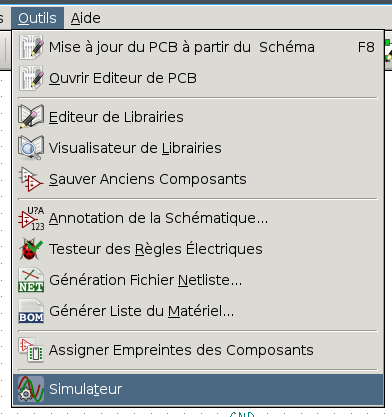Click the Simulateur waveform icon
Image resolution: width=392 pixels, height=417 pixels.
tap(31, 389)
